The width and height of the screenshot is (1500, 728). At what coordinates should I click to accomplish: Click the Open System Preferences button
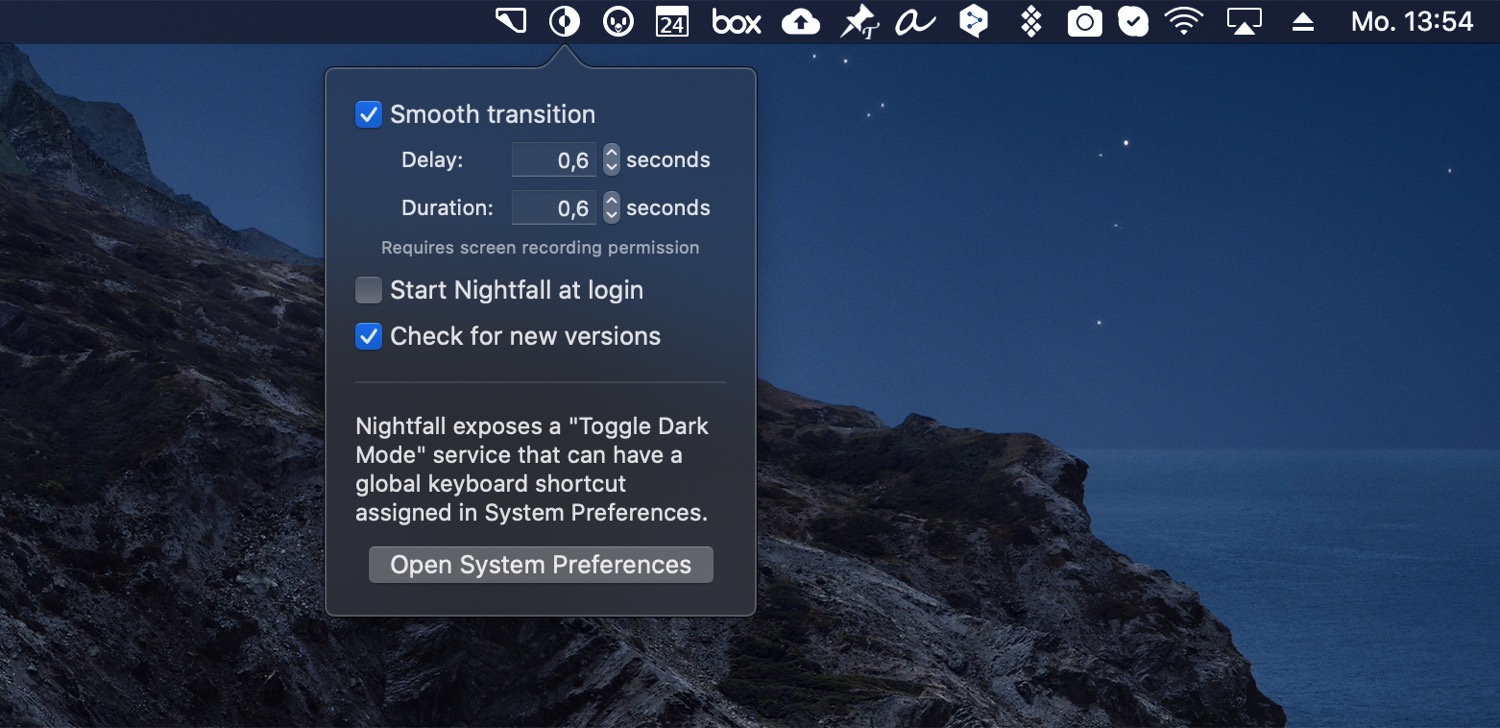click(540, 565)
